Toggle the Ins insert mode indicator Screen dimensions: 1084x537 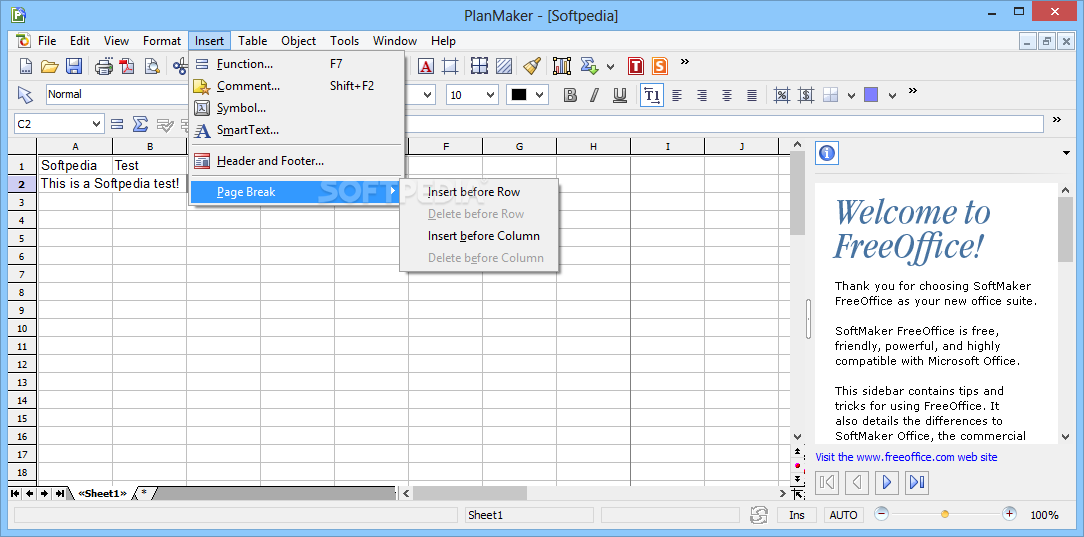(797, 515)
